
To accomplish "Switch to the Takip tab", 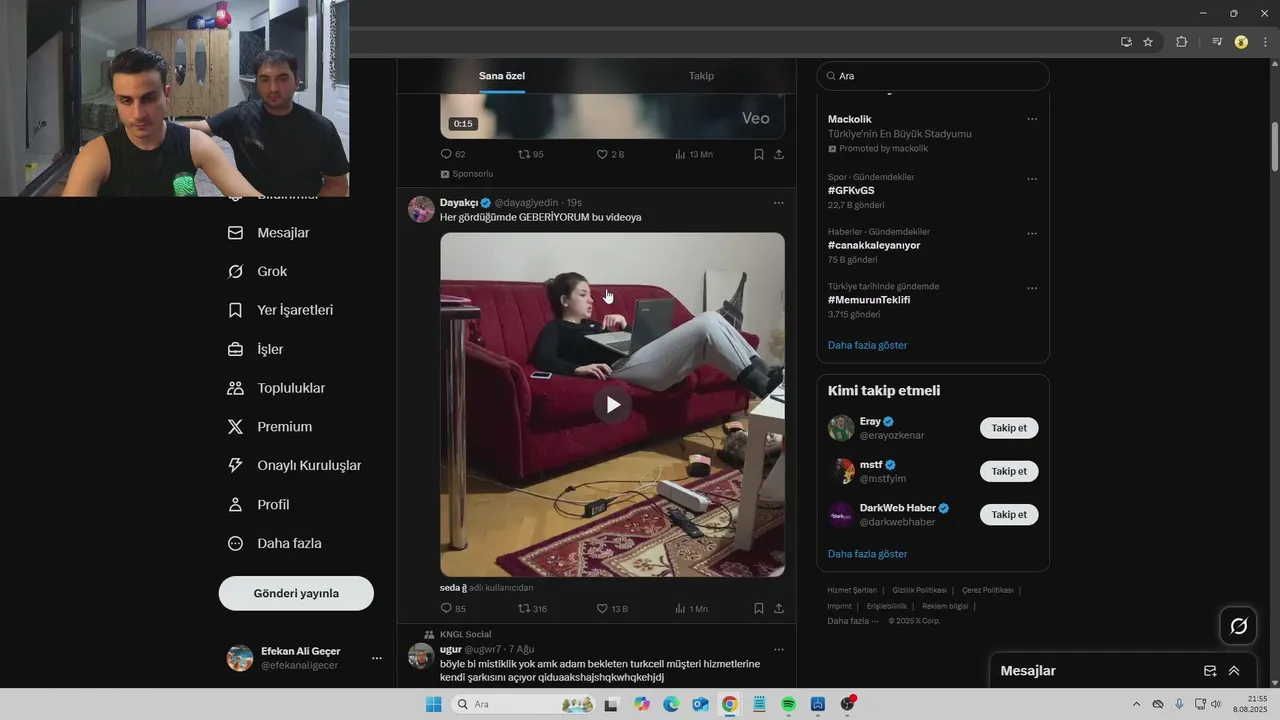I will (701, 76).
